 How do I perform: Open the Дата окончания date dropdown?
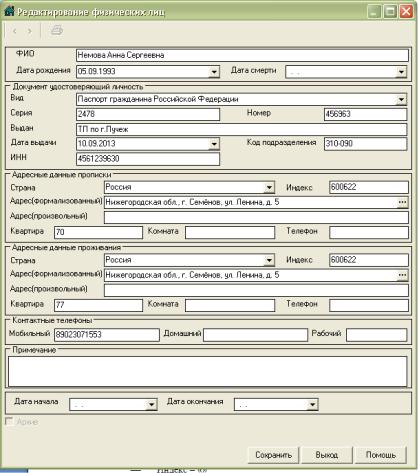tap(312, 405)
